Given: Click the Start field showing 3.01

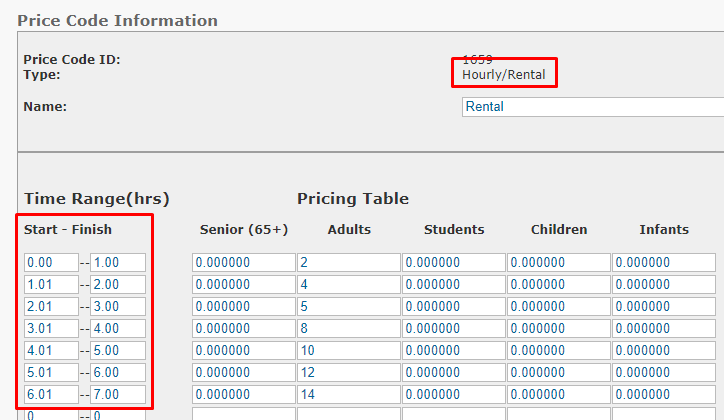Looking at the screenshot, I should 51,329.
